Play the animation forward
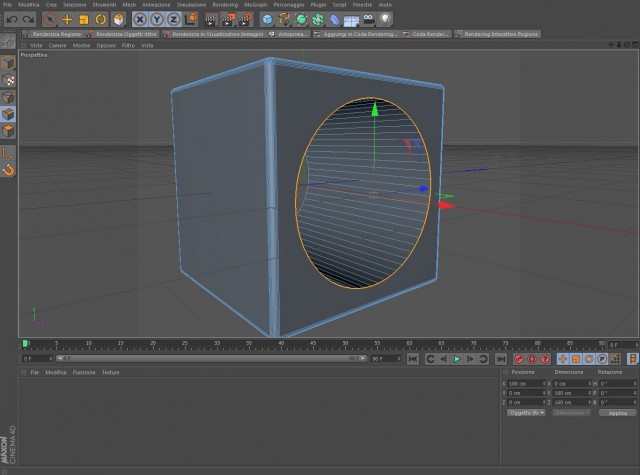This screenshot has height=475, width=640. (x=457, y=359)
